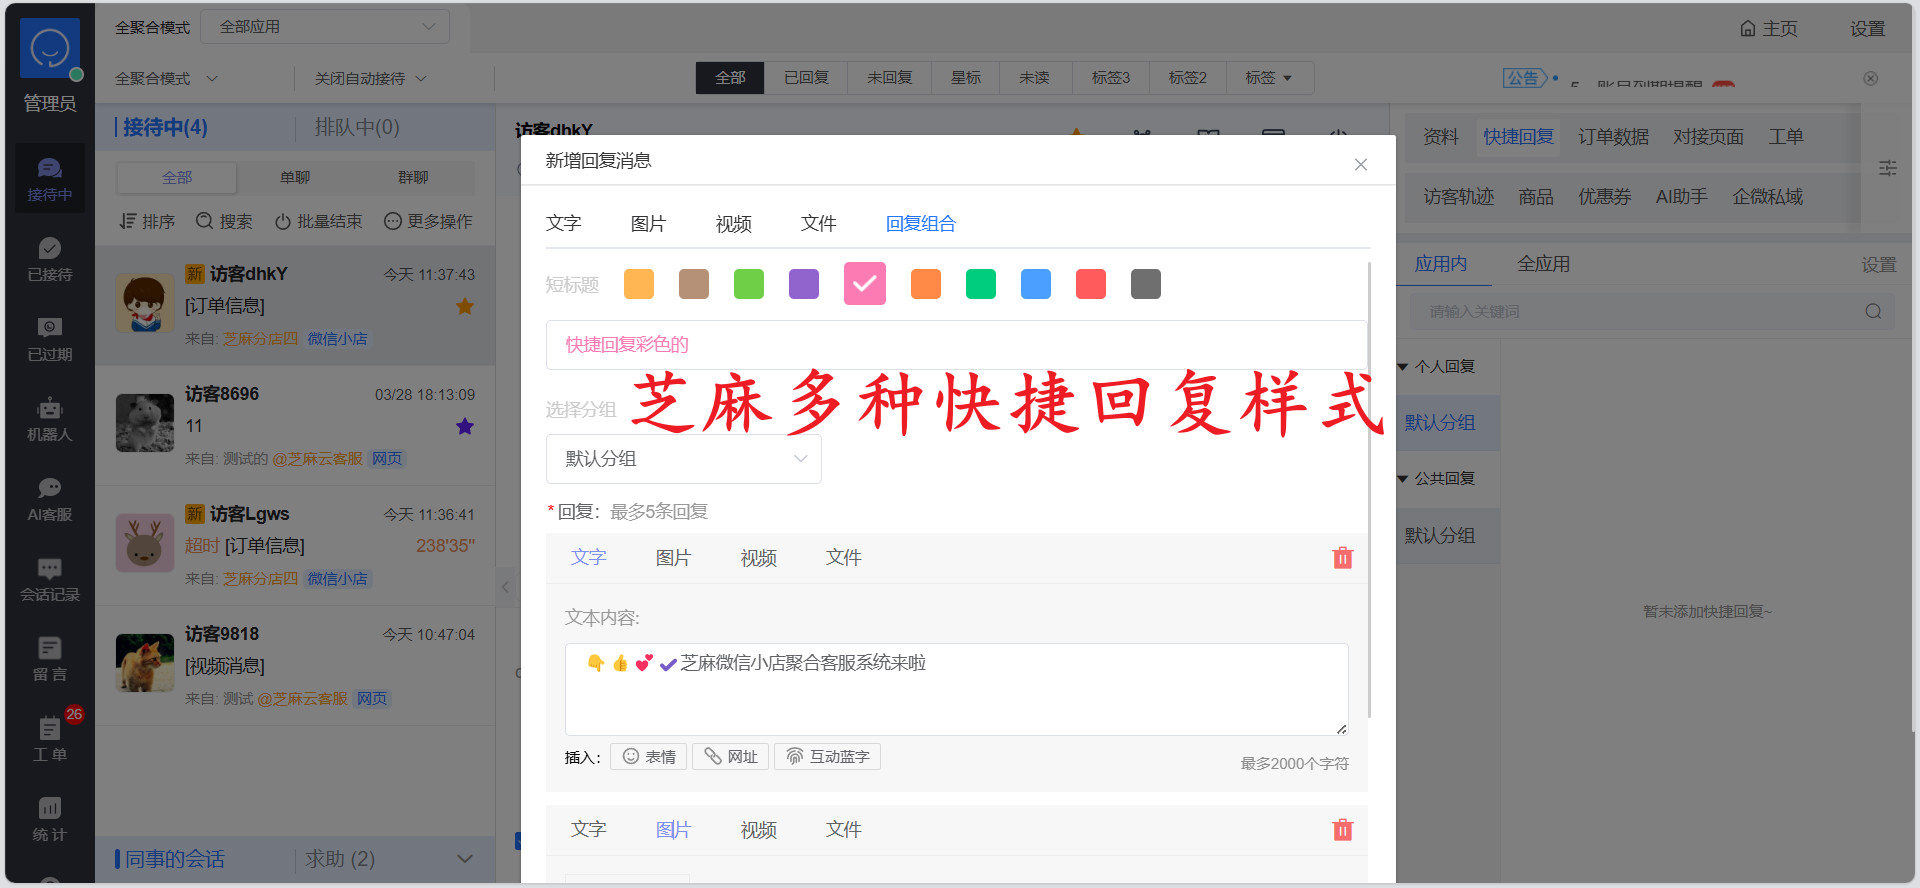1920x888 pixels.
Task: Open the 关闭自动接待 dropdown
Action: [x=371, y=78]
